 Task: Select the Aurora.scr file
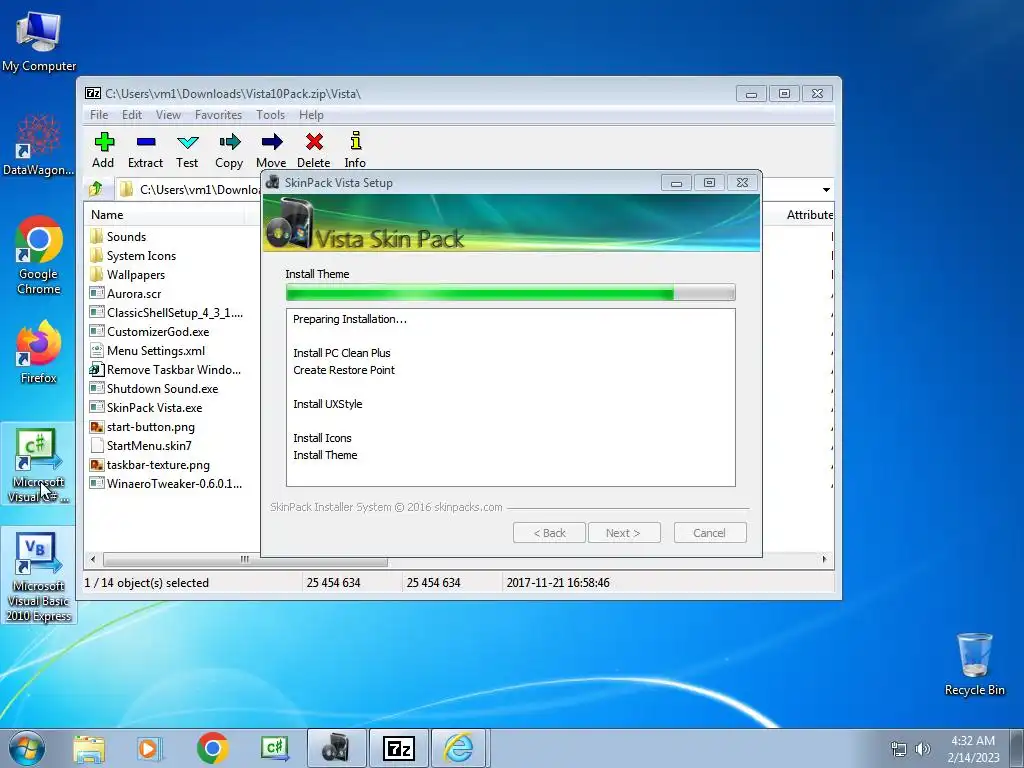coord(133,293)
